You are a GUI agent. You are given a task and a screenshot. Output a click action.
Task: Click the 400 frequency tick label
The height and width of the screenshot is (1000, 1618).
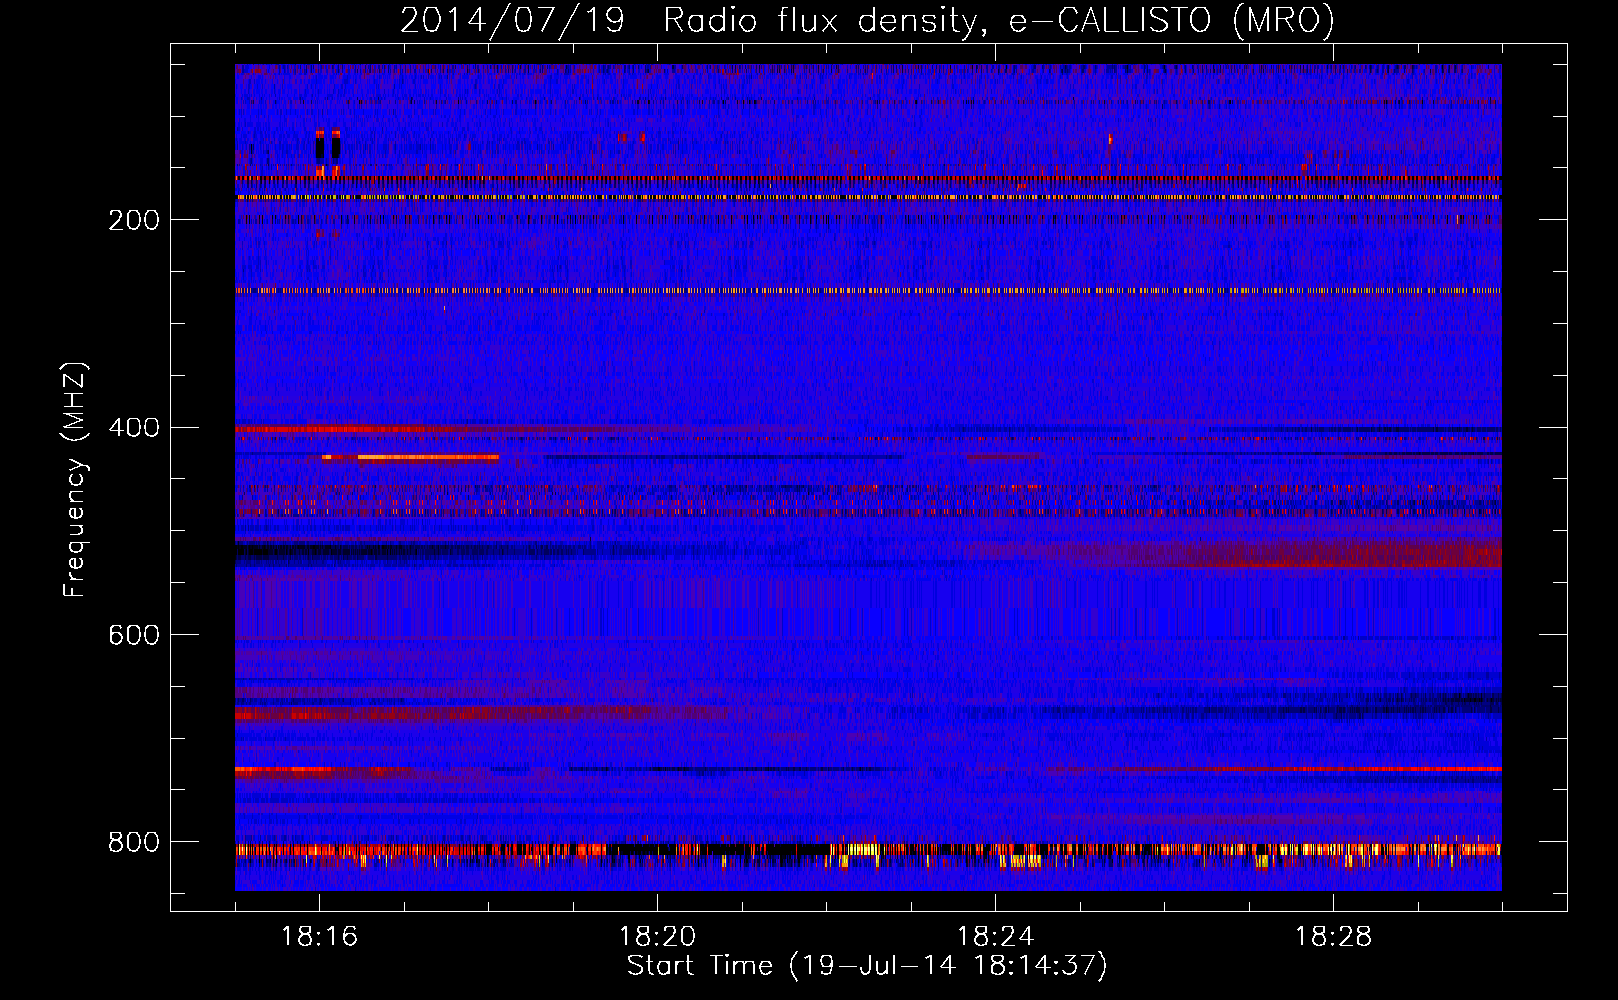134,428
